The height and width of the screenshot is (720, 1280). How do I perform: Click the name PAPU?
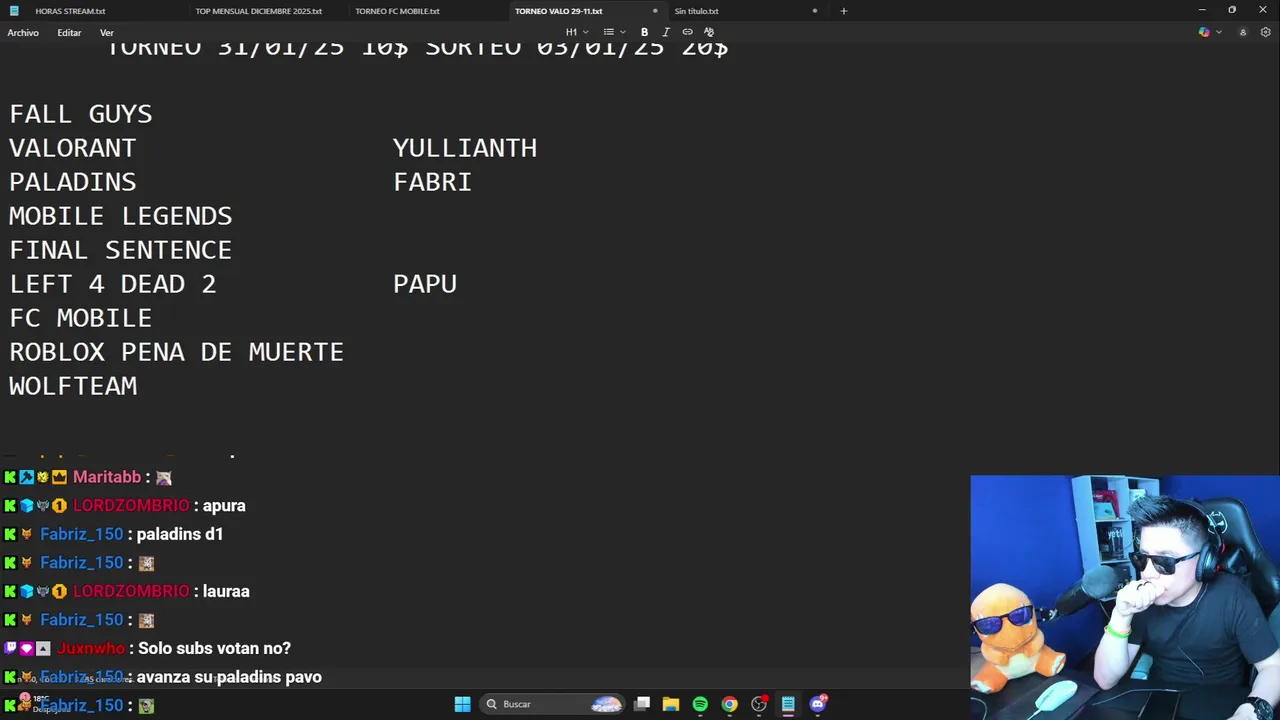[425, 284]
